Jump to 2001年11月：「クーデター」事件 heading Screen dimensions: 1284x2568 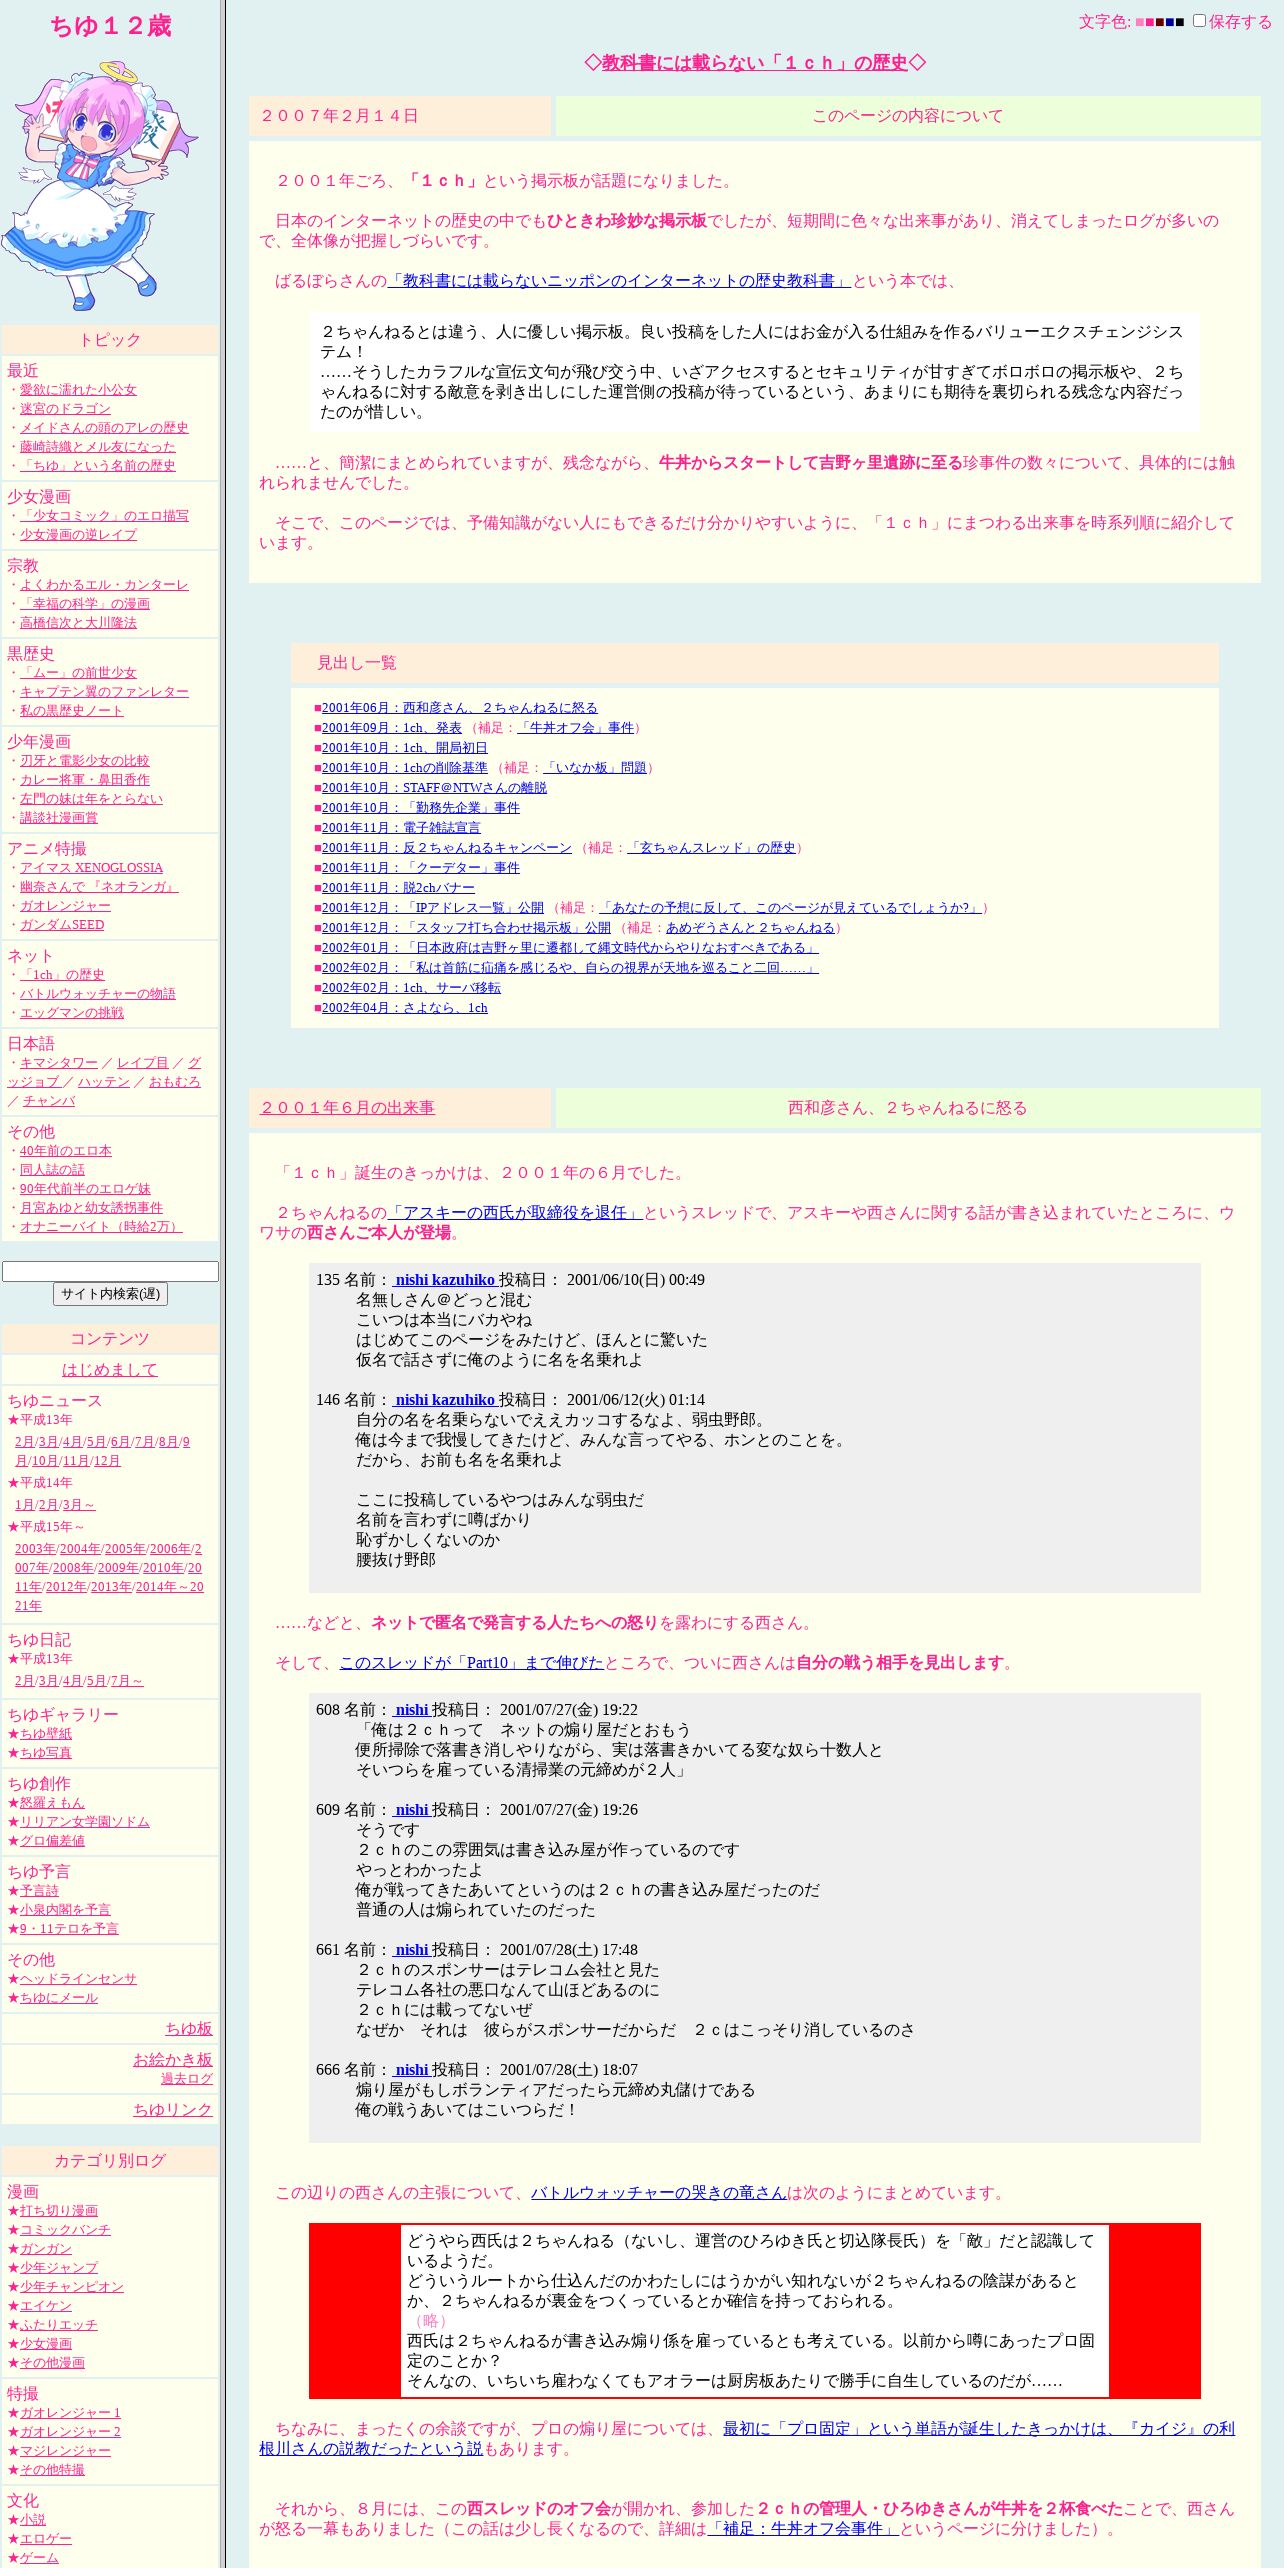tap(421, 868)
